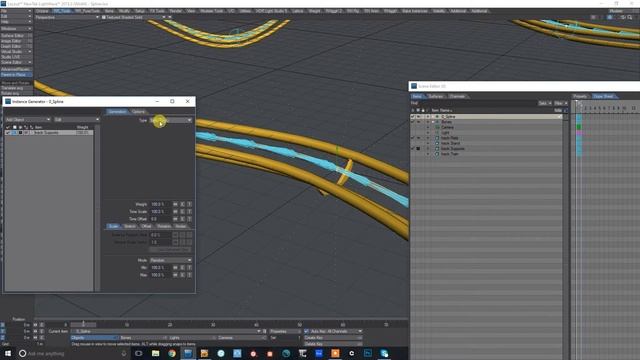Click the Lights mode button
640x360 pixels.
pos(191,338)
